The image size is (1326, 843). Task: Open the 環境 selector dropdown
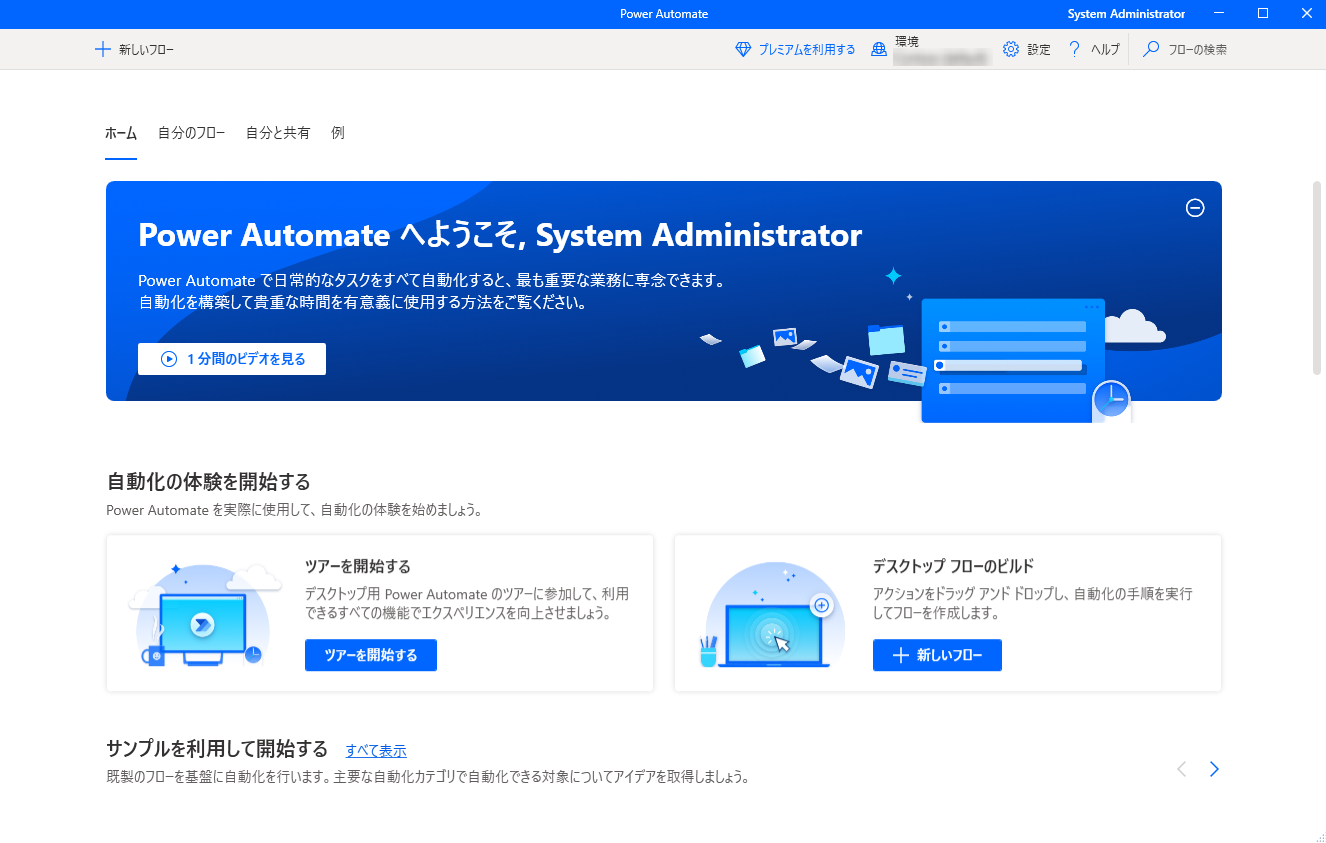pos(930,49)
